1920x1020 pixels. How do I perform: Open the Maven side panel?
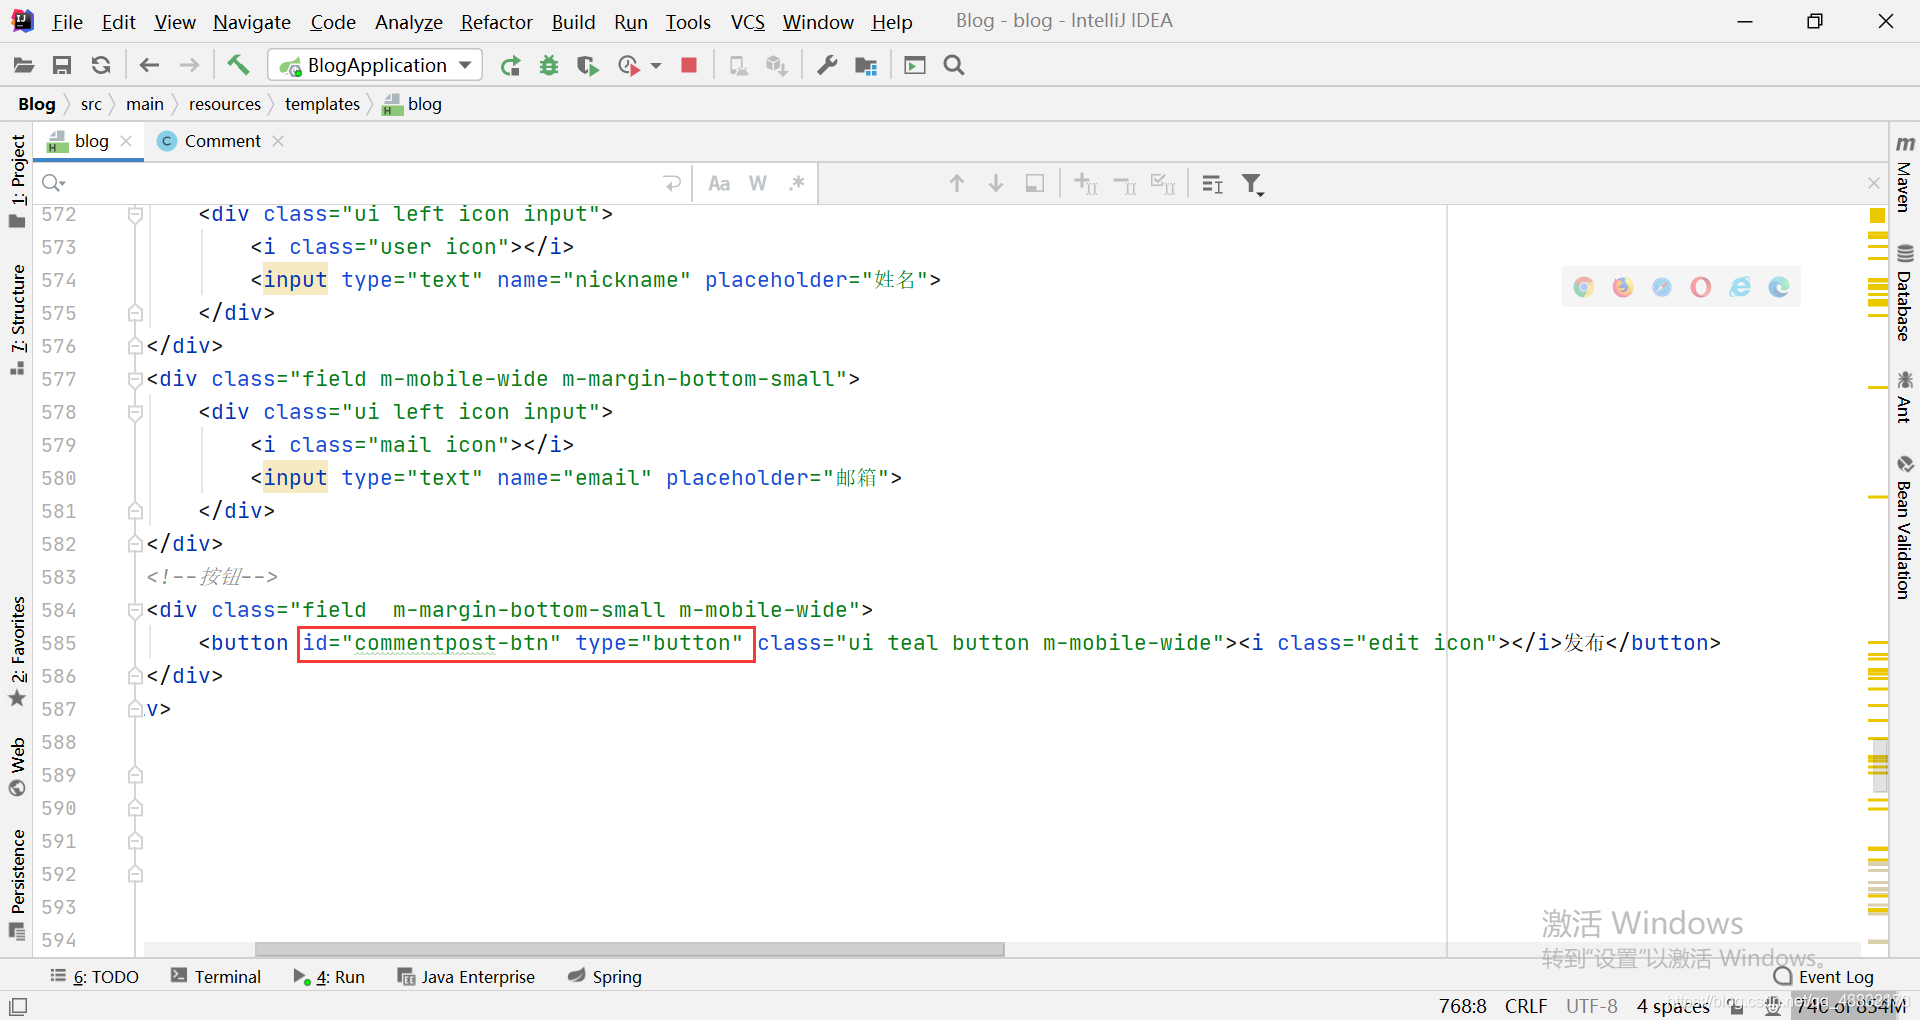point(1904,173)
